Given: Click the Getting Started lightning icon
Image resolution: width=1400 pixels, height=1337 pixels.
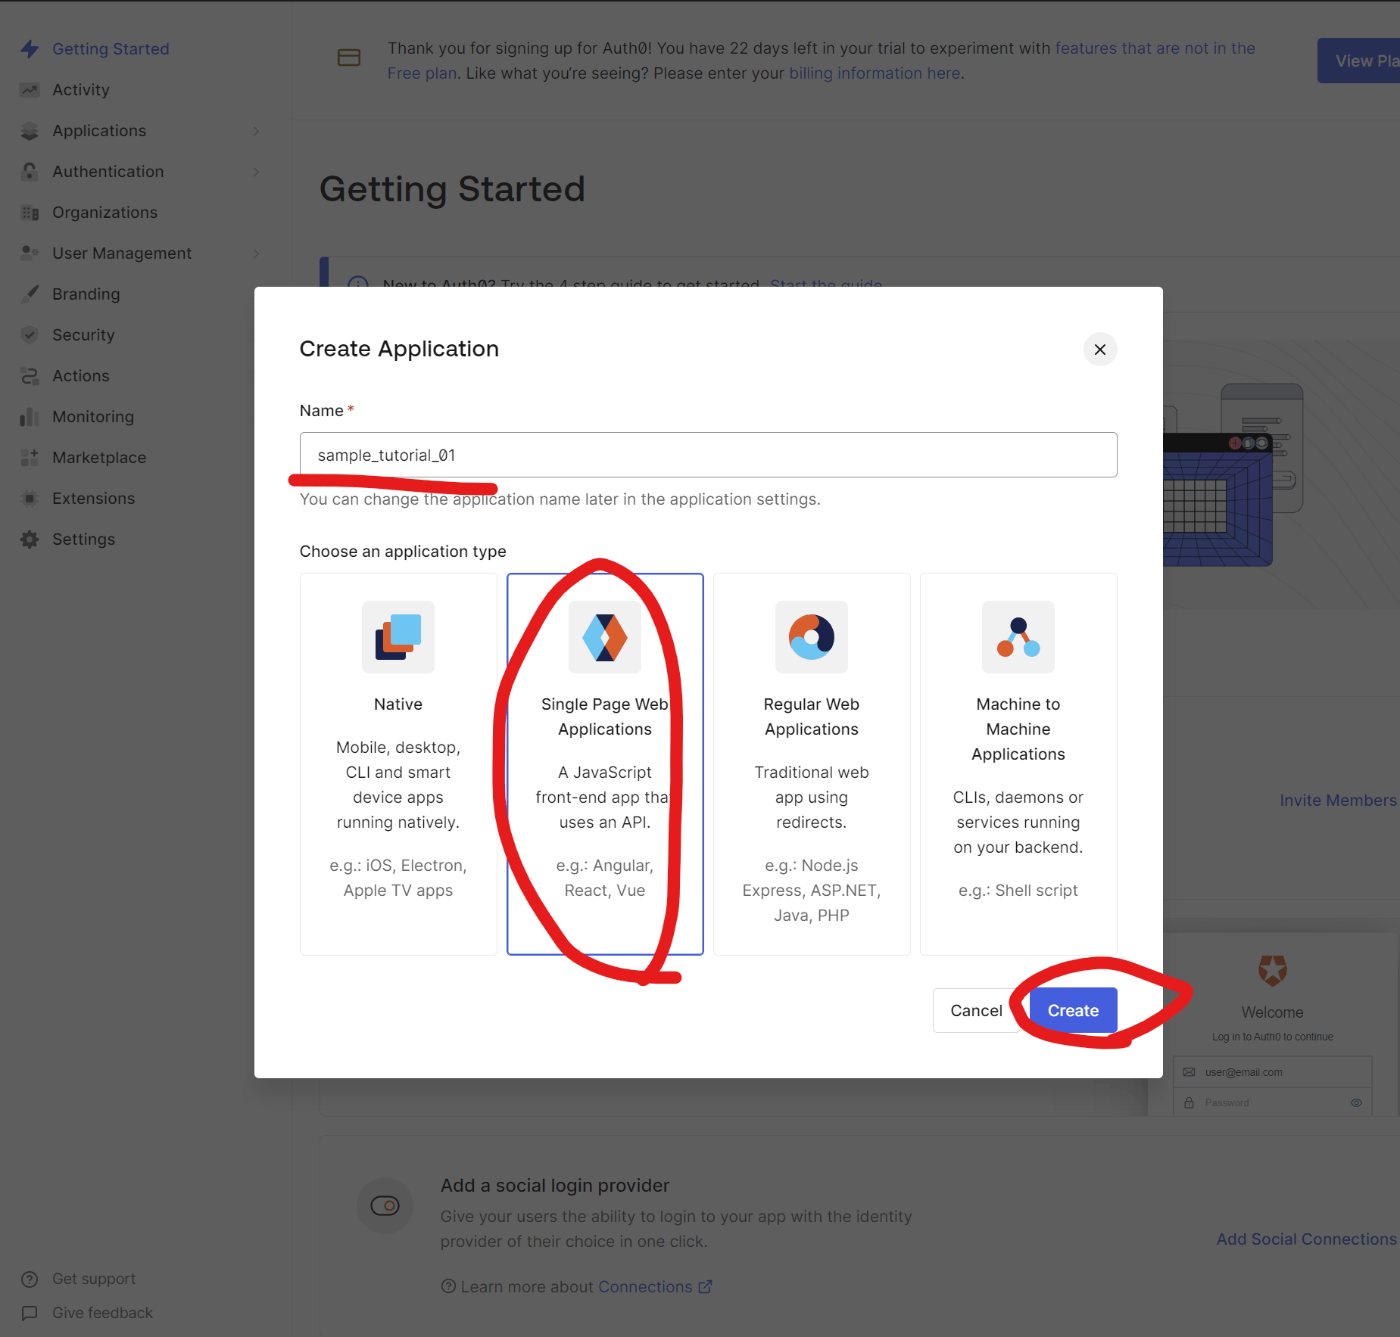Looking at the screenshot, I should click(x=30, y=49).
